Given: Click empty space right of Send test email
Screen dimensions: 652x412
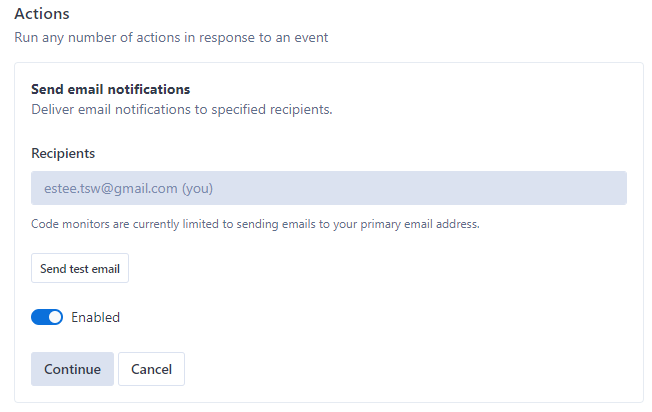Looking at the screenshot, I should pos(380,269).
